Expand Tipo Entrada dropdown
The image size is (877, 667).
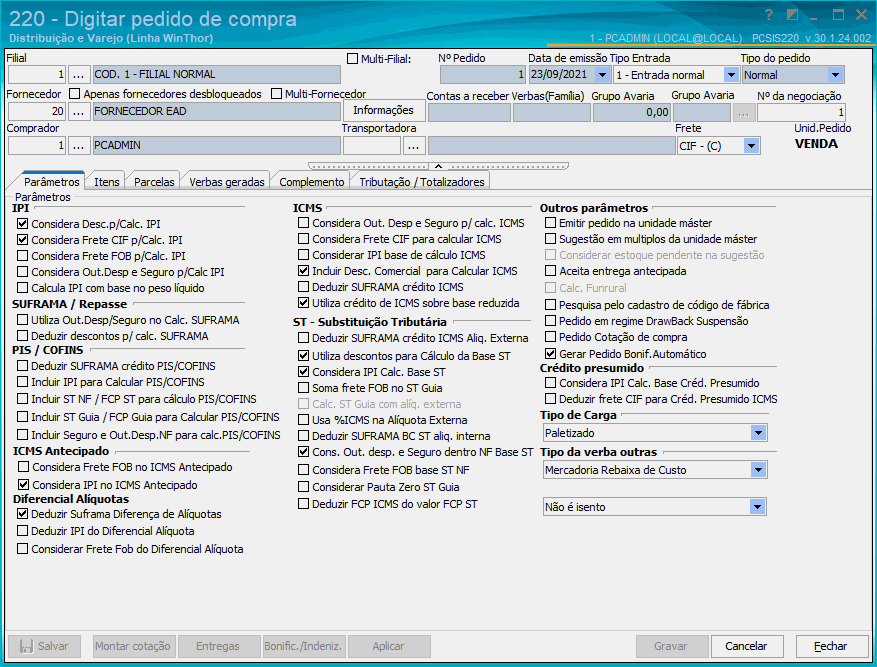coord(730,75)
